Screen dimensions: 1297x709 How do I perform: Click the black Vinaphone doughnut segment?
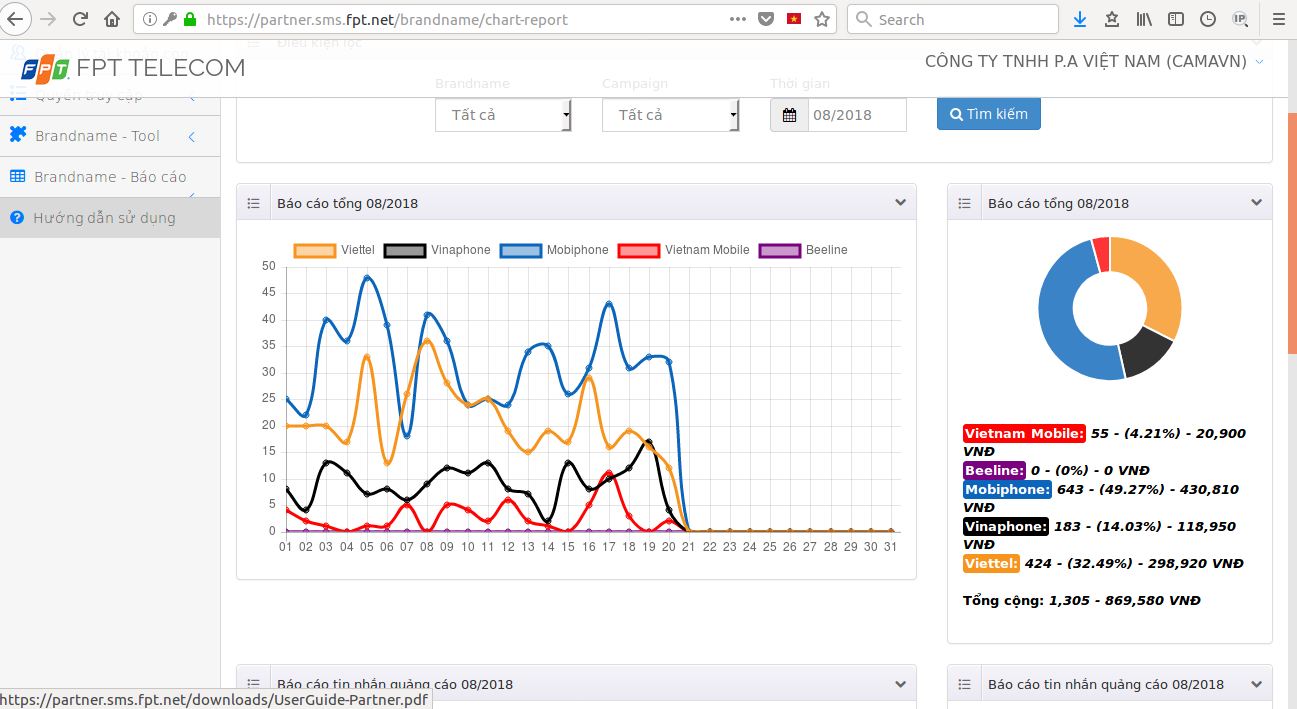point(1146,353)
